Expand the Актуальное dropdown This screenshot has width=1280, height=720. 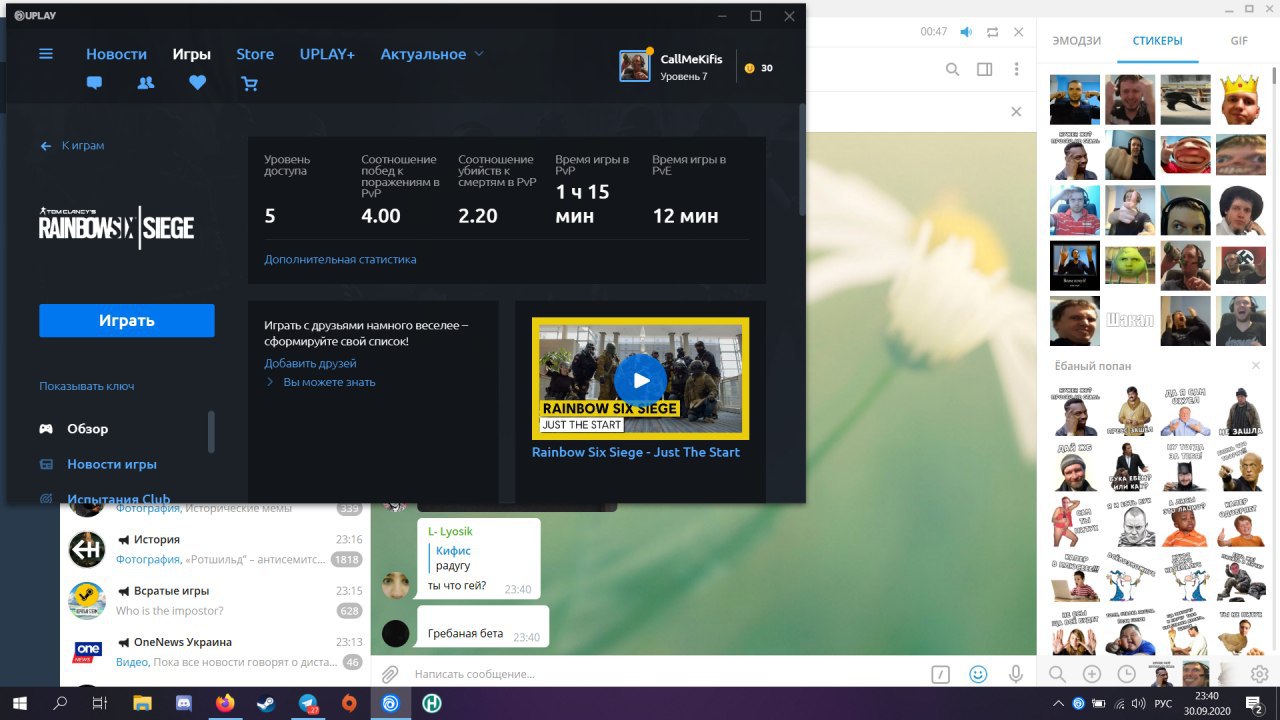[x=432, y=54]
